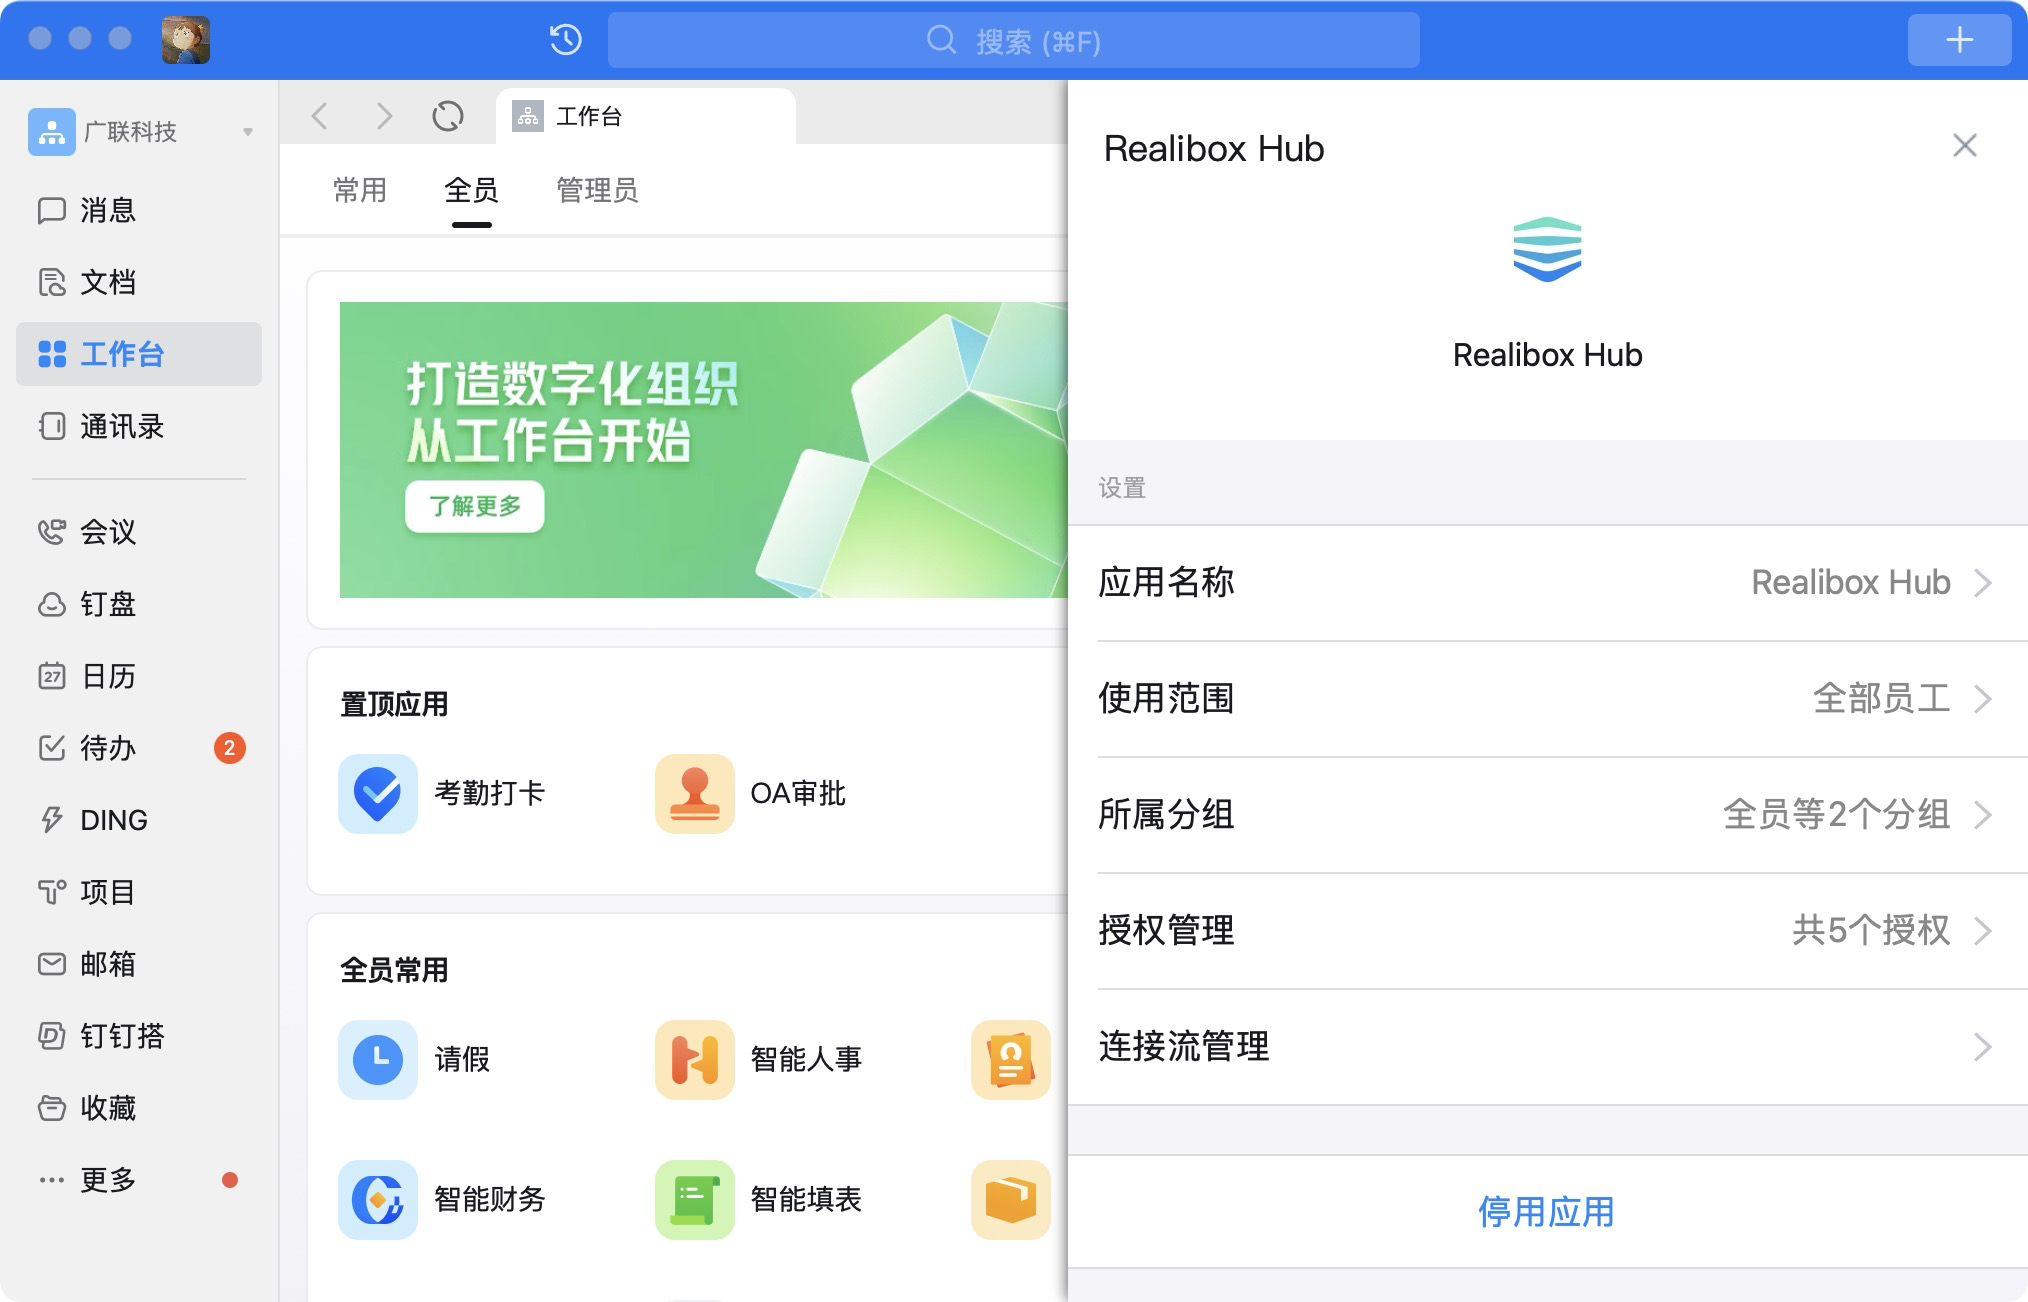Viewport: 2028px width, 1302px height.
Task: Focus the 搜索 search field
Action: click(1013, 40)
